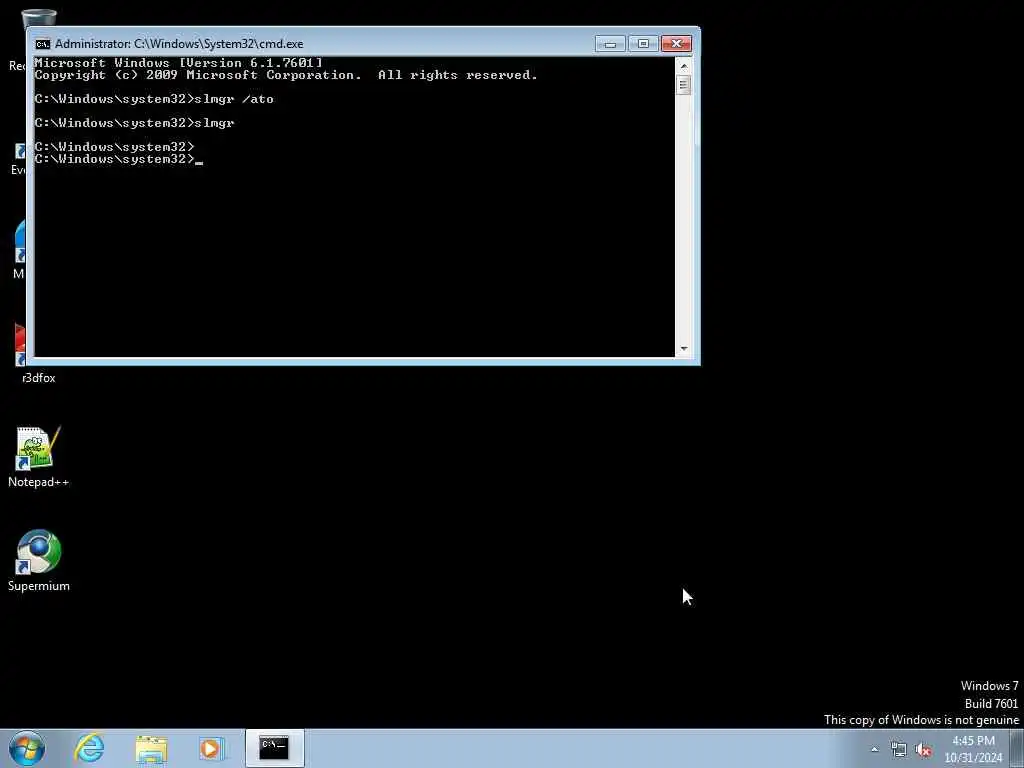Click the 'Microsoft Windows [Version 6.1.7601]' line
The height and width of the screenshot is (768, 1024).
[178, 63]
